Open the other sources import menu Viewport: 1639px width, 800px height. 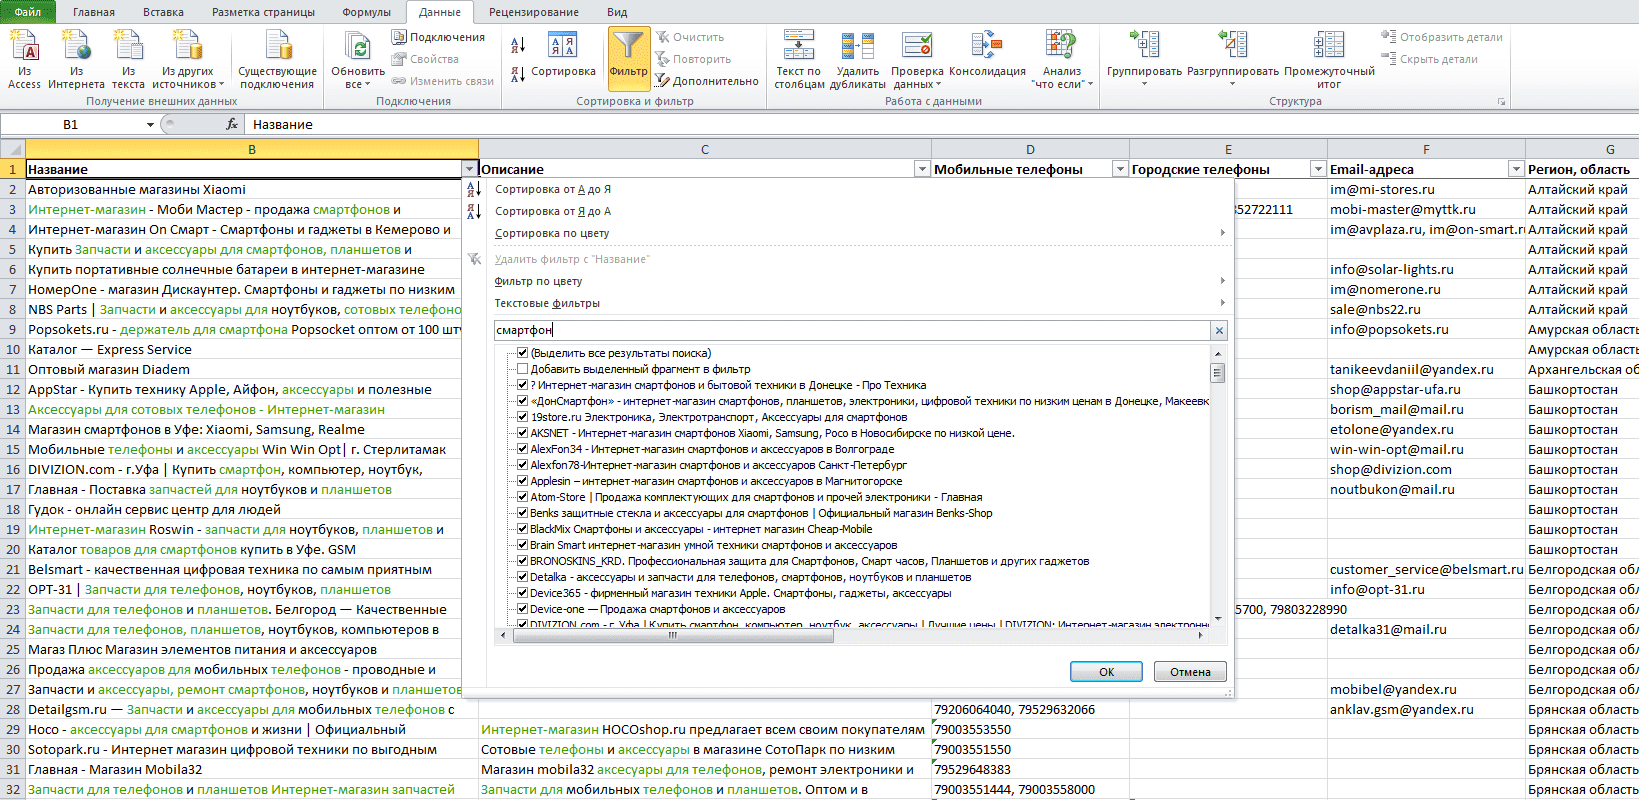tap(188, 60)
